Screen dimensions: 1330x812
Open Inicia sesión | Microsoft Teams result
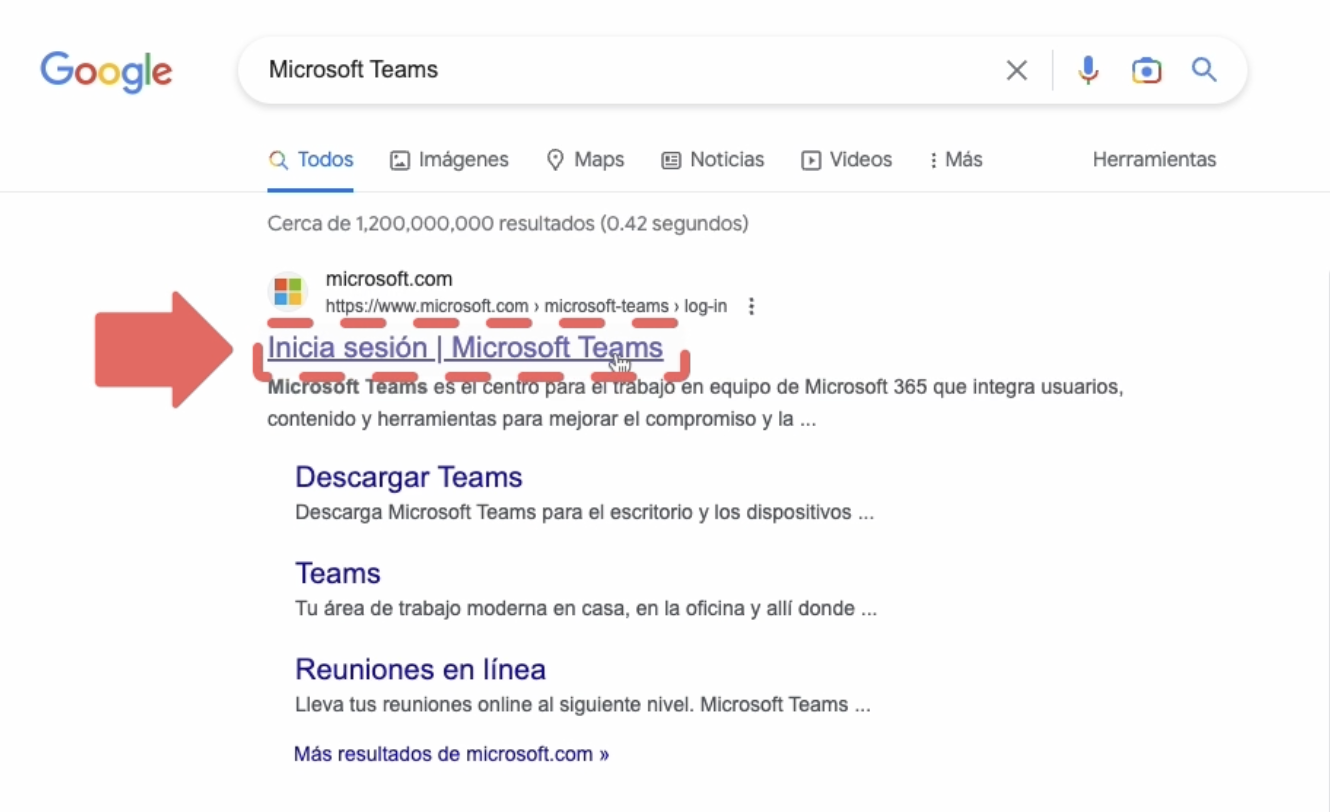465,348
